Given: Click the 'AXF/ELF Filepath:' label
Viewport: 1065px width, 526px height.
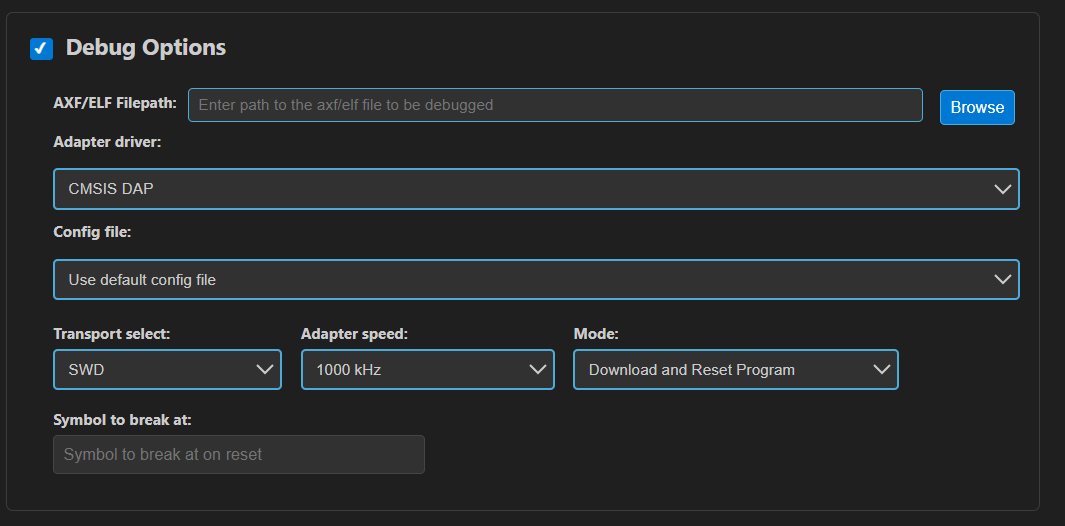Looking at the screenshot, I should tap(115, 103).
